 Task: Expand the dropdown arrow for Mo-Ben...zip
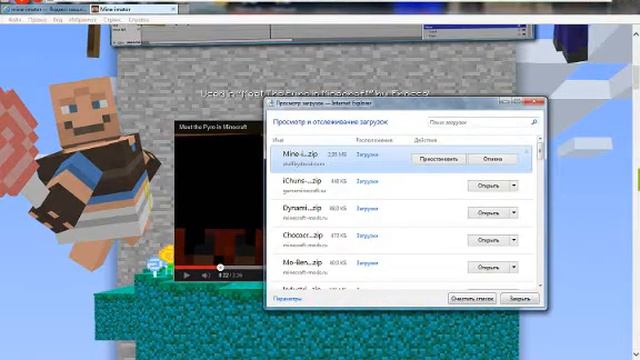(x=514, y=267)
